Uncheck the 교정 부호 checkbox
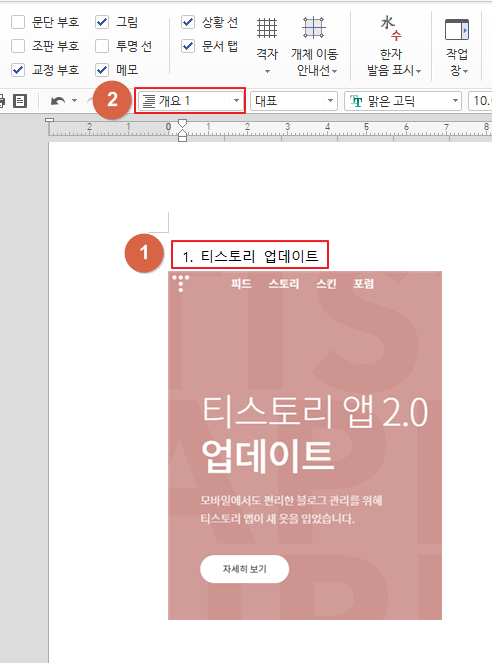The height and width of the screenshot is (663, 492). click(x=18, y=70)
